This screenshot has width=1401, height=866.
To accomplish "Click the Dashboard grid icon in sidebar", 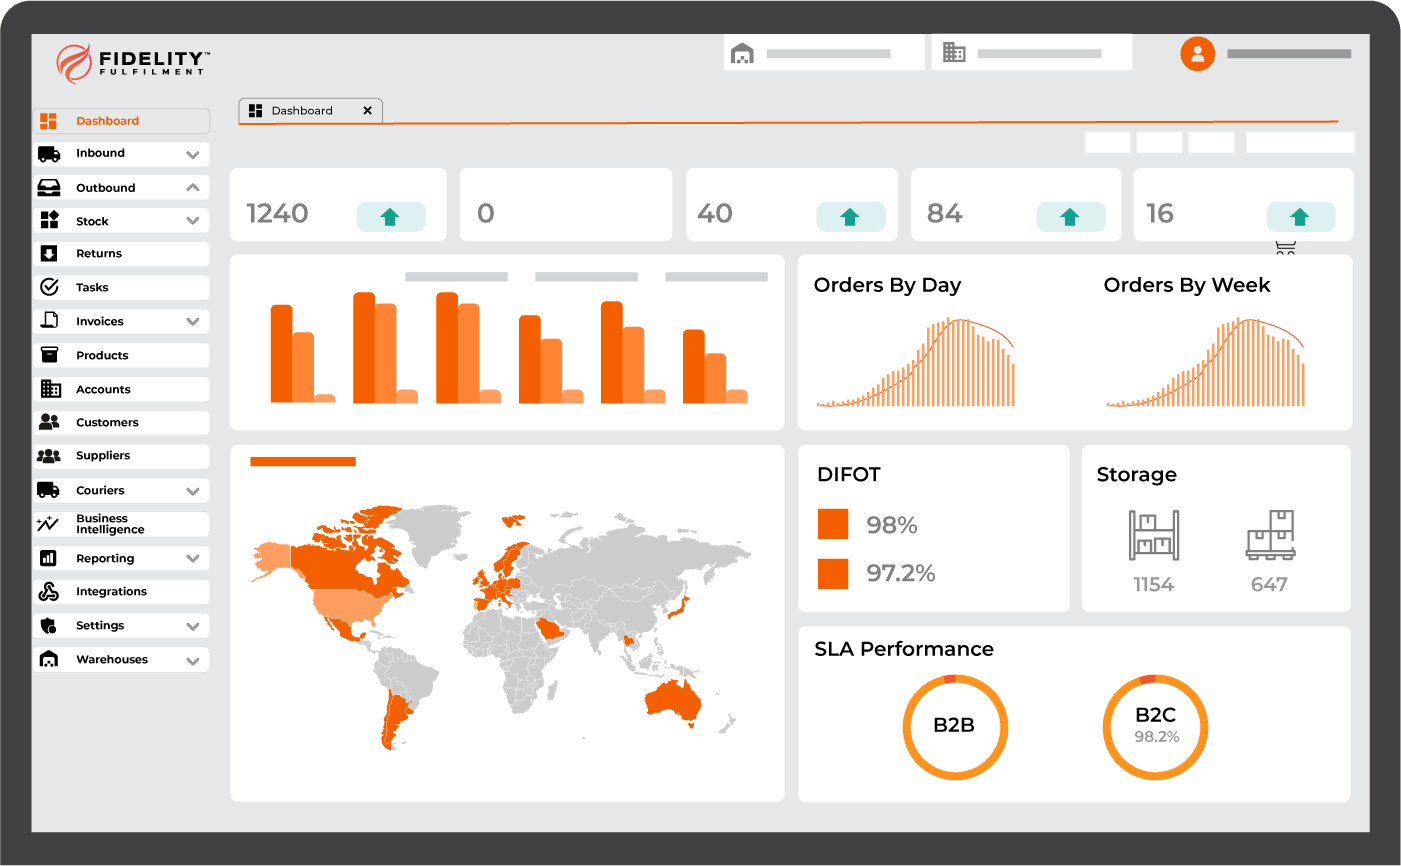I will 48,121.
